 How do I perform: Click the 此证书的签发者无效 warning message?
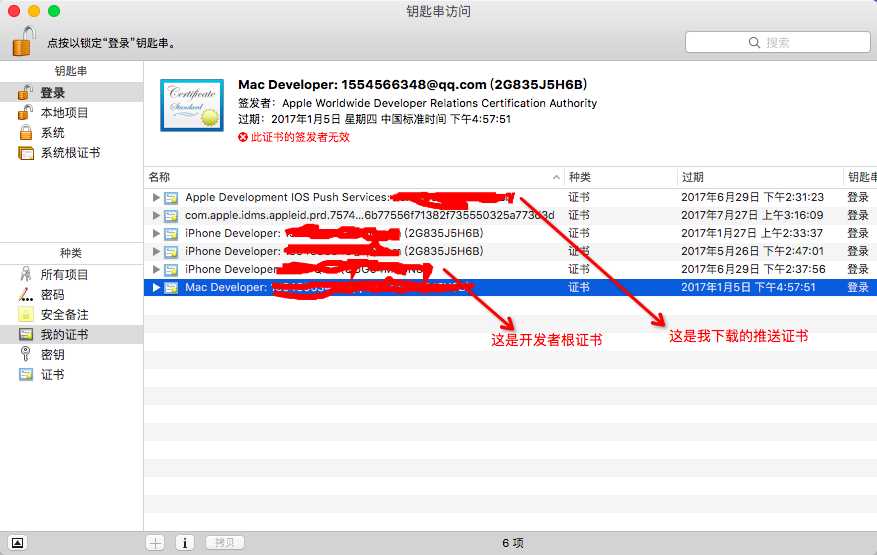pos(294,137)
